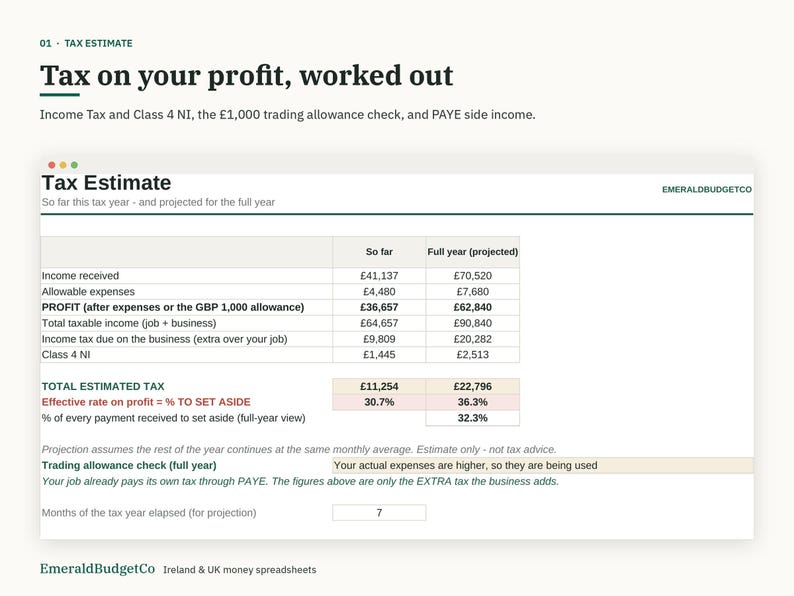
Task: Click the 'Allowable expenses' row label
Action: [x=88, y=292]
